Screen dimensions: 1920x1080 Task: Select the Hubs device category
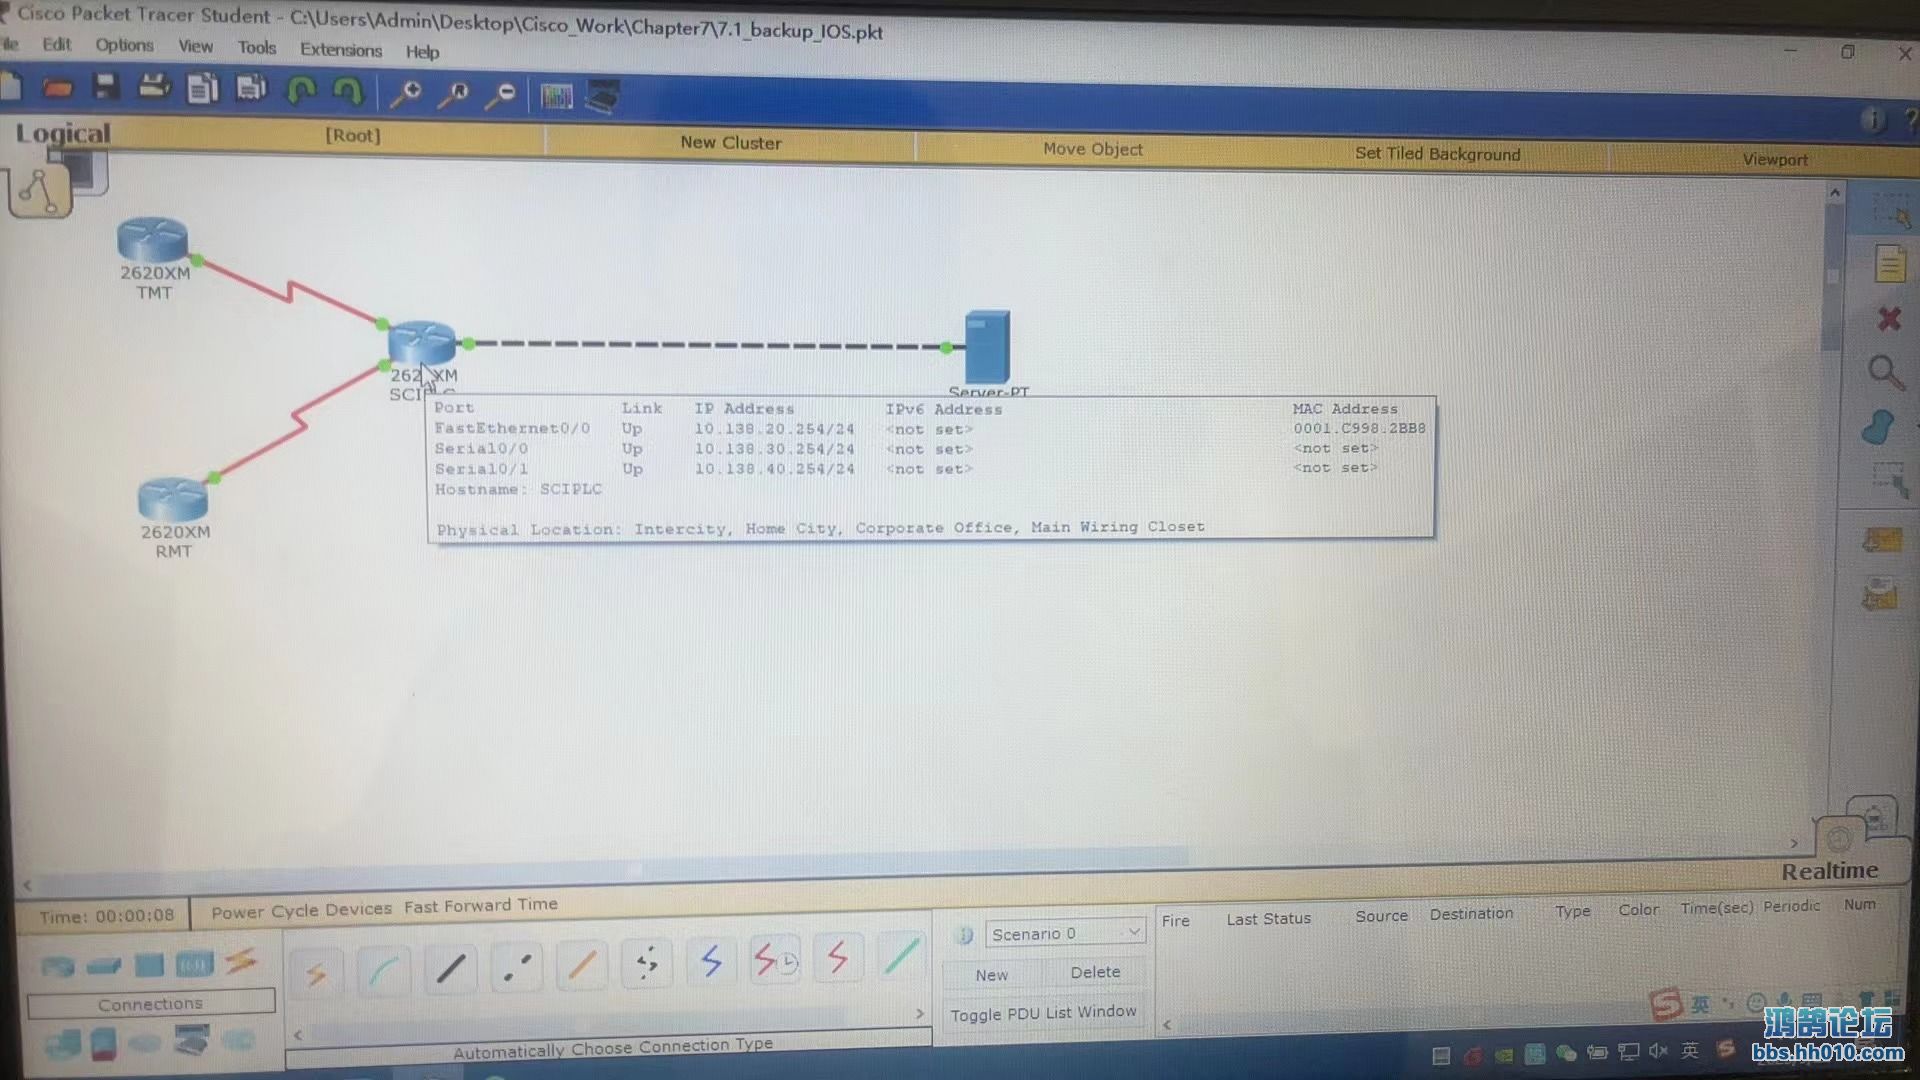[149, 965]
